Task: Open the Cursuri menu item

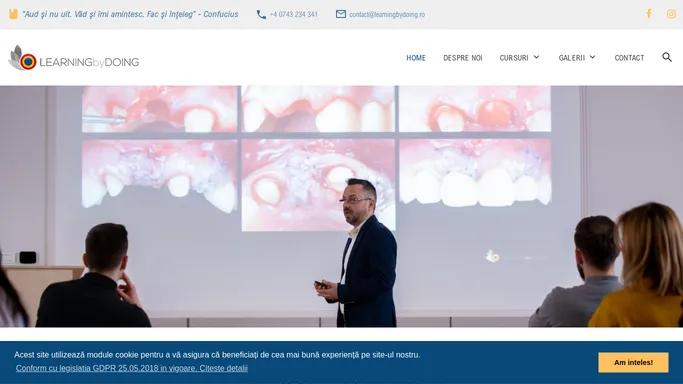Action: (x=514, y=57)
